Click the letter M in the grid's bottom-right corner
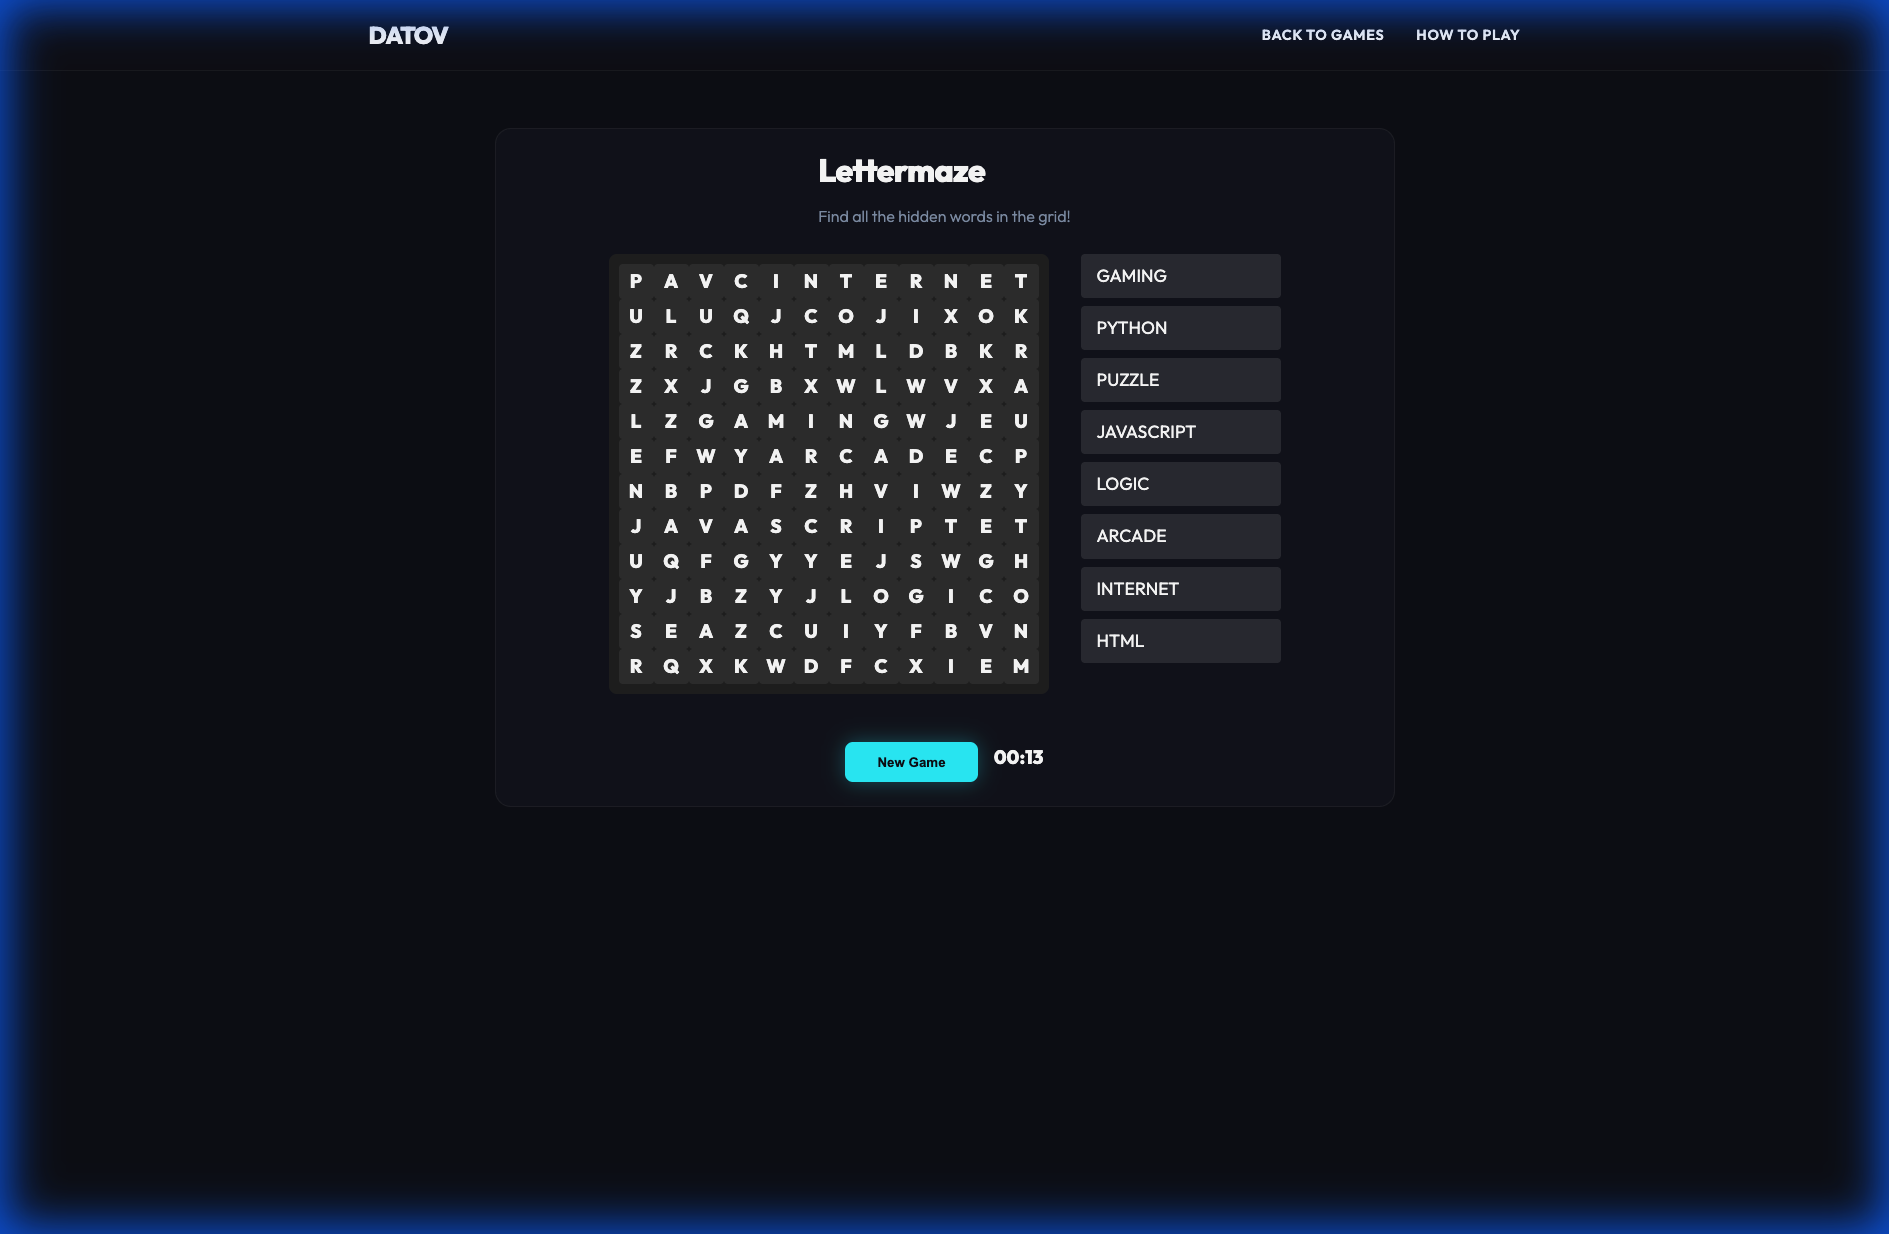The width and height of the screenshot is (1889, 1234). point(1021,666)
